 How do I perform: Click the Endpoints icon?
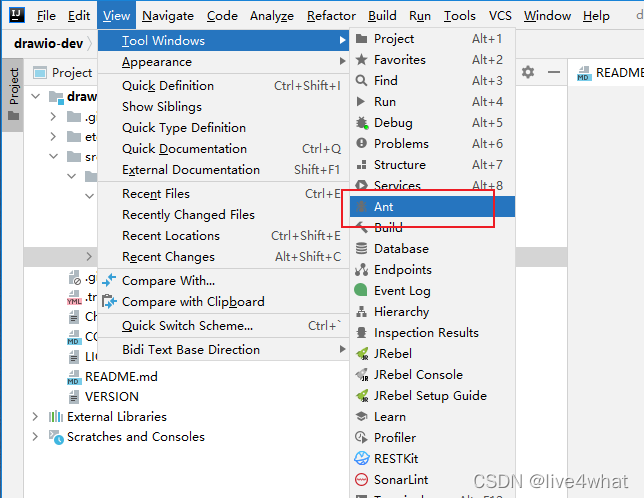361,270
